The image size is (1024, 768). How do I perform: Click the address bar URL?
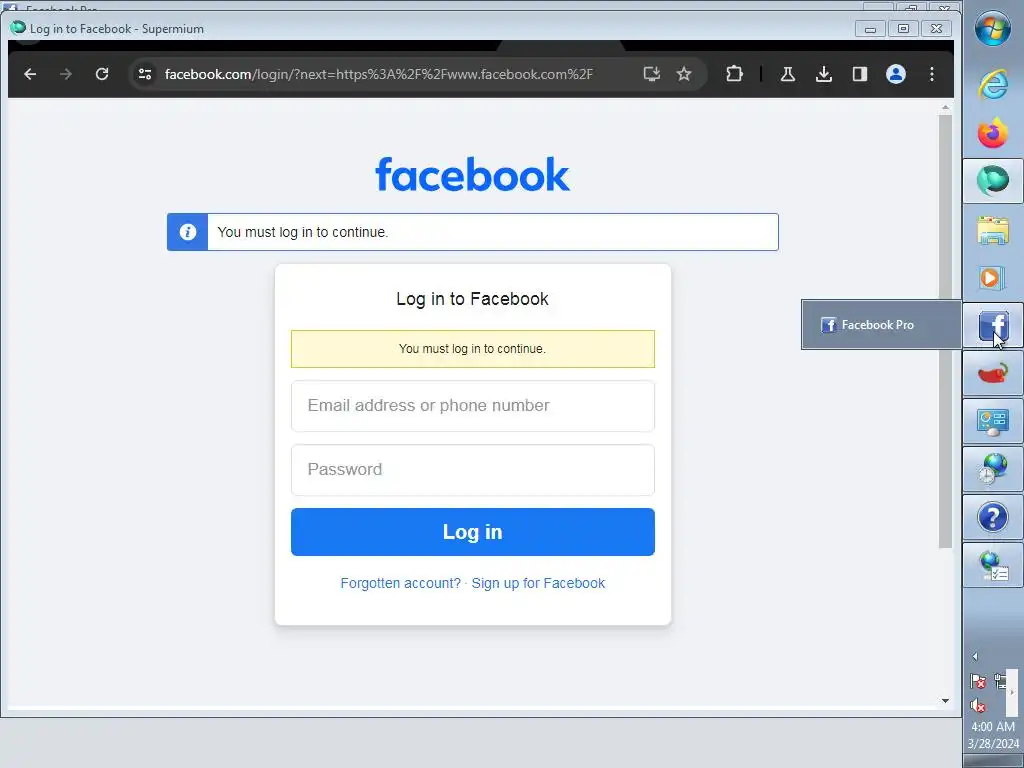(379, 74)
